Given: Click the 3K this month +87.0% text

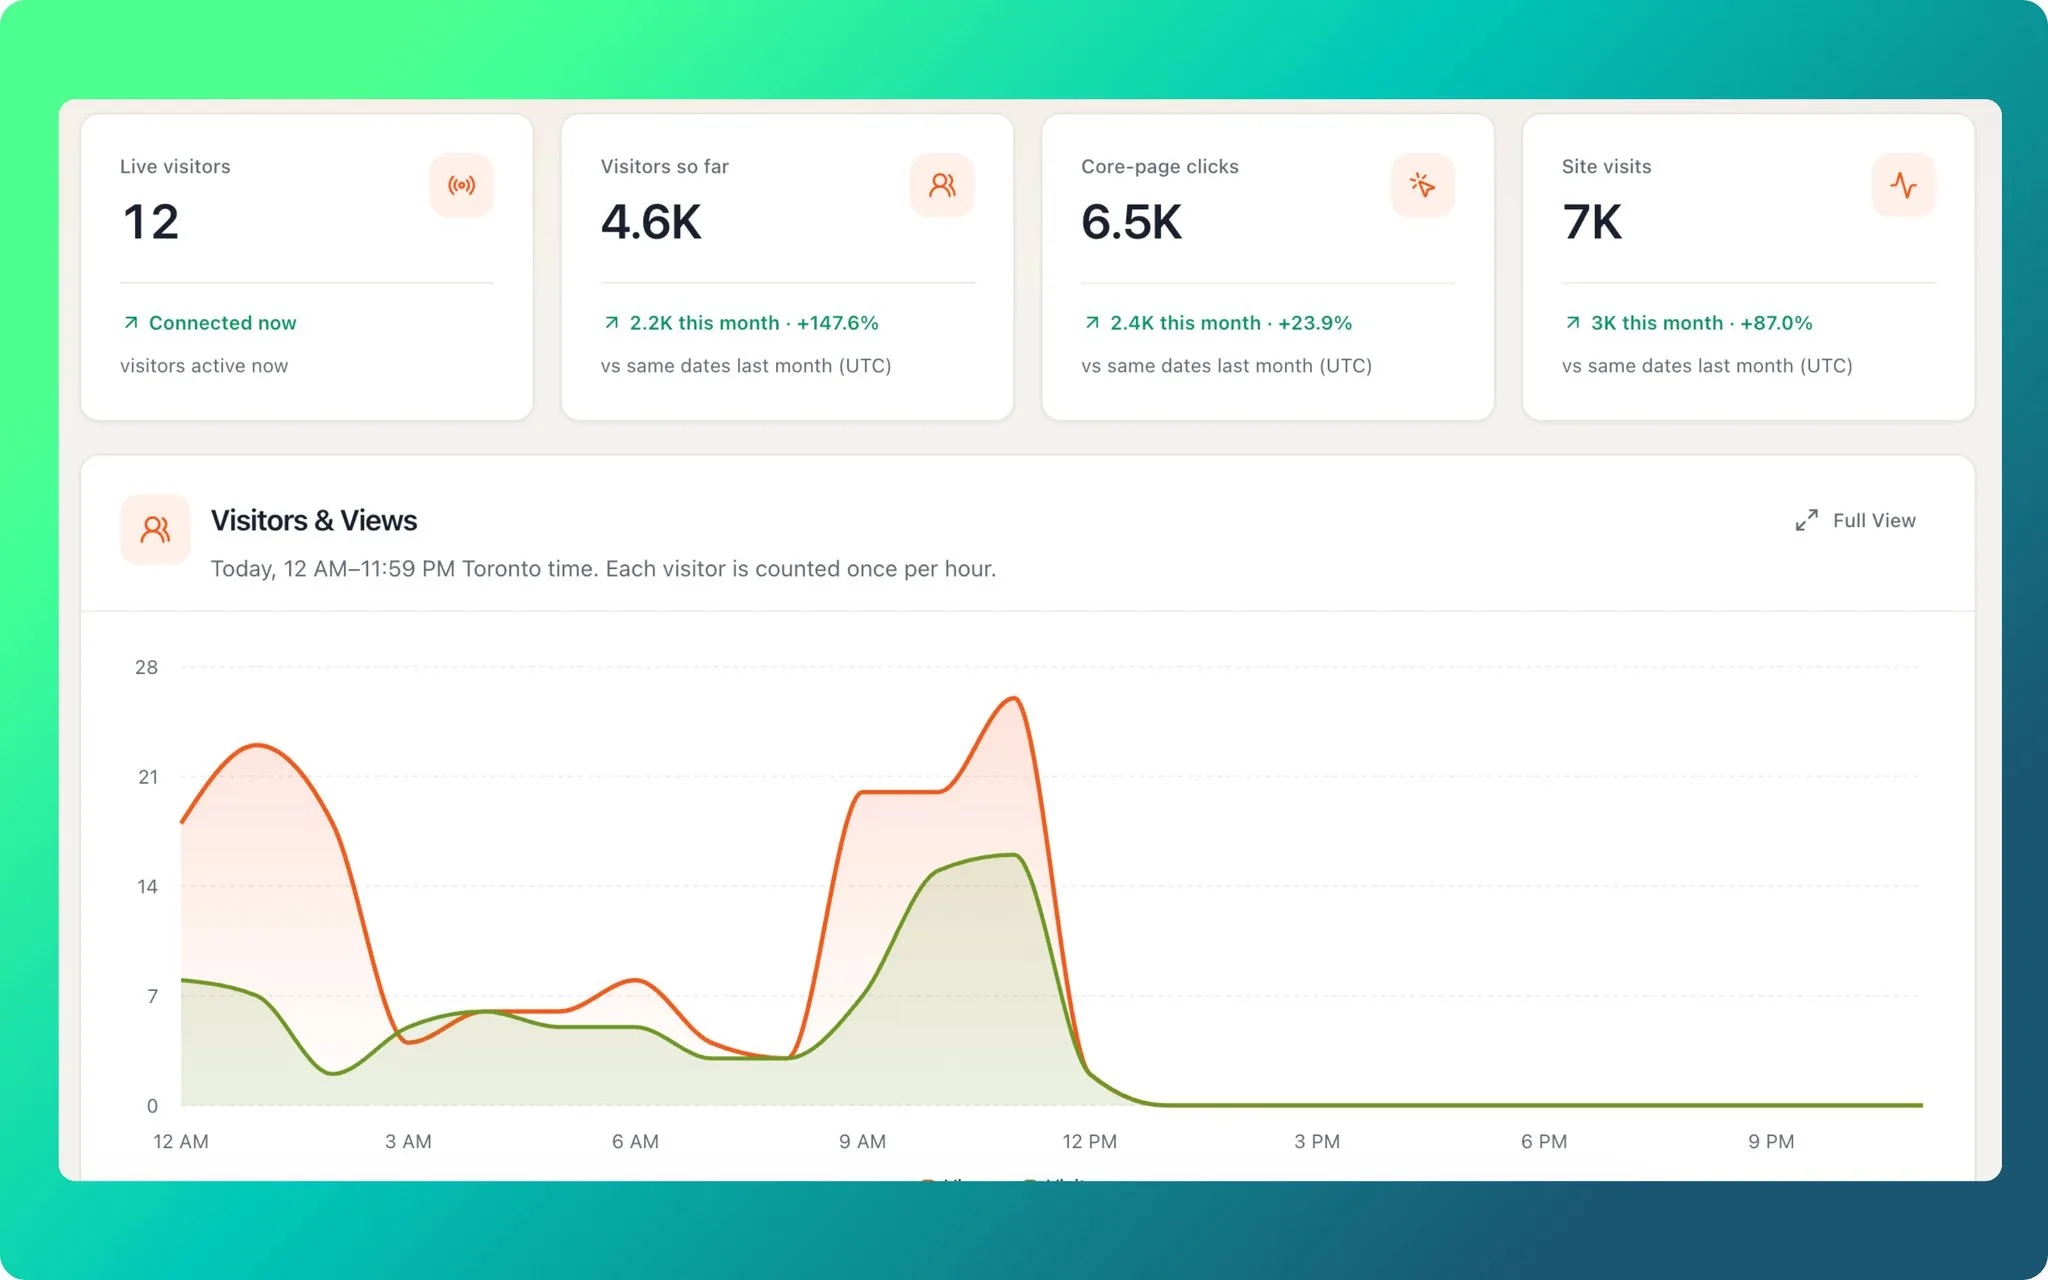Looking at the screenshot, I should pyautogui.click(x=1702, y=323).
